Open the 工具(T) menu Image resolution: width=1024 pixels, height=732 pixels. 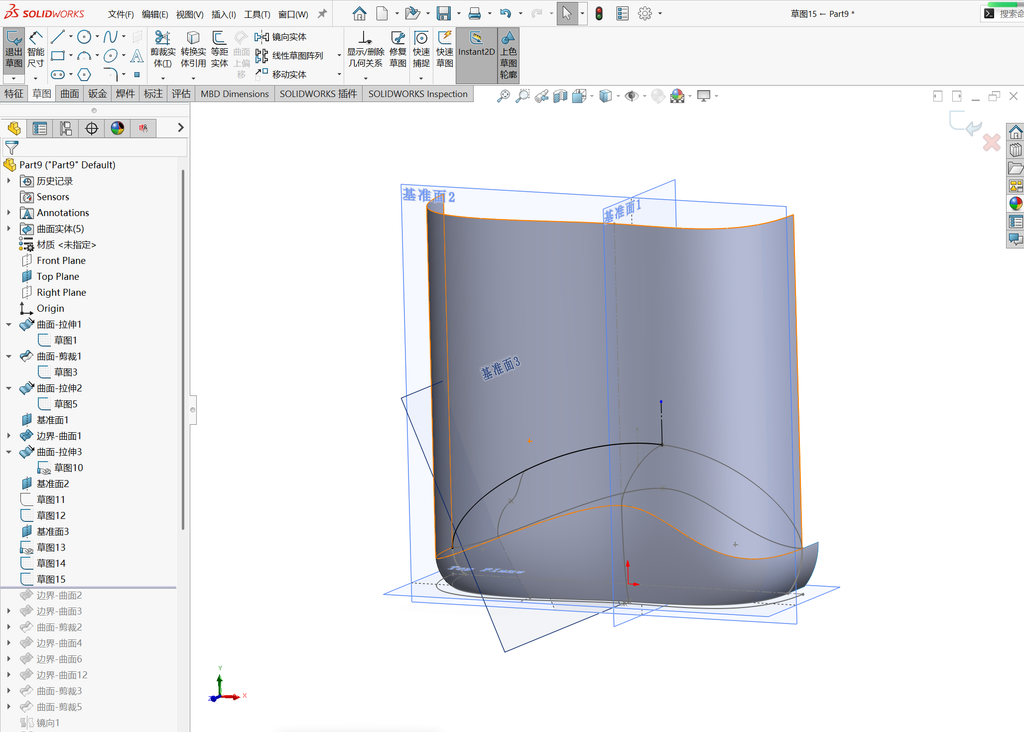coord(257,14)
